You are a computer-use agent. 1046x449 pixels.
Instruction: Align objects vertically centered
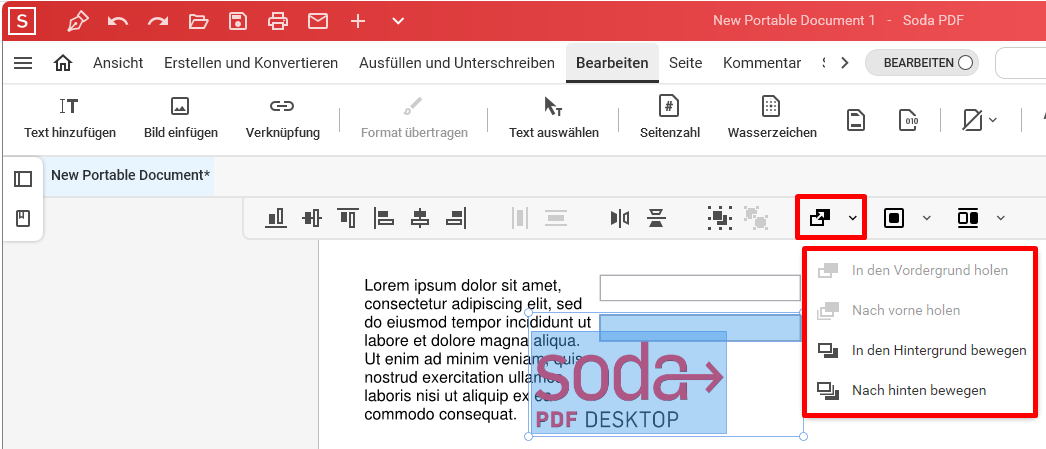(x=312, y=217)
